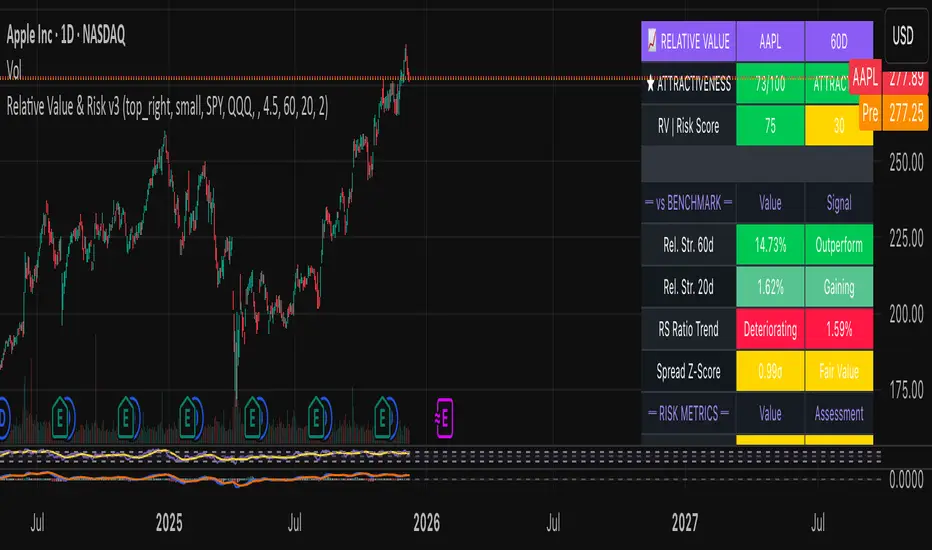Click the 2025 time axis label
The image size is (932, 550).
[x=169, y=523]
